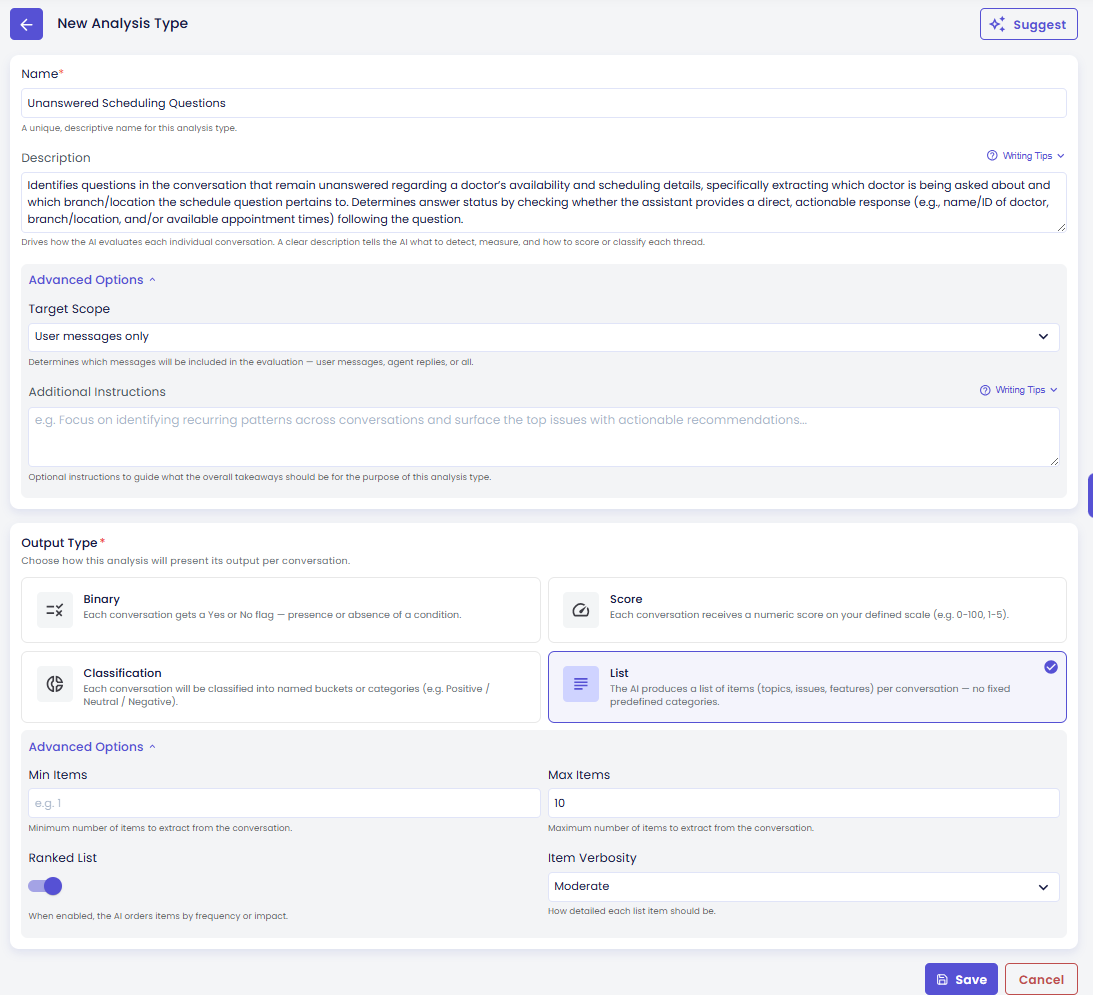Toggle the Ranked List switch
Screen dimensions: 1093x995
(x=45, y=886)
